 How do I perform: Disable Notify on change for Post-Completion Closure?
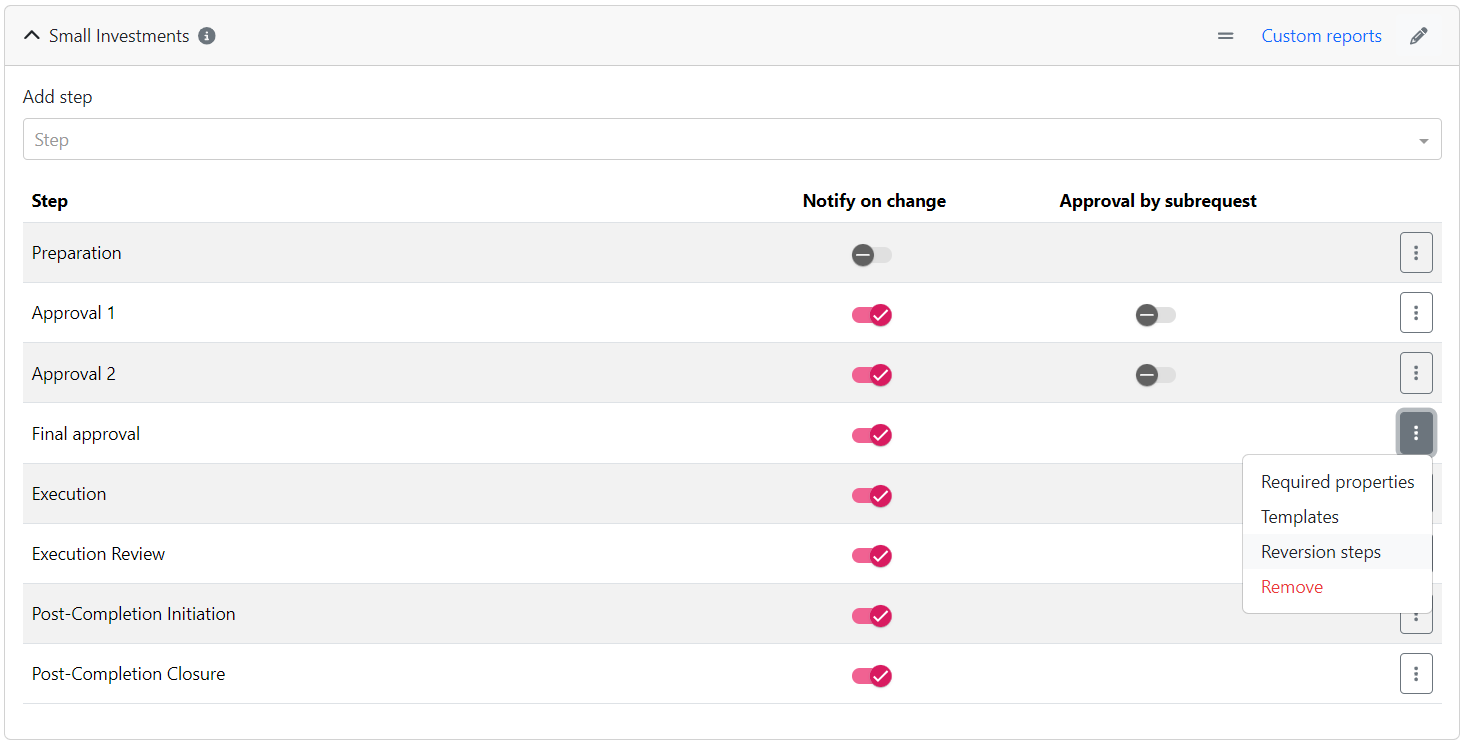point(872,675)
